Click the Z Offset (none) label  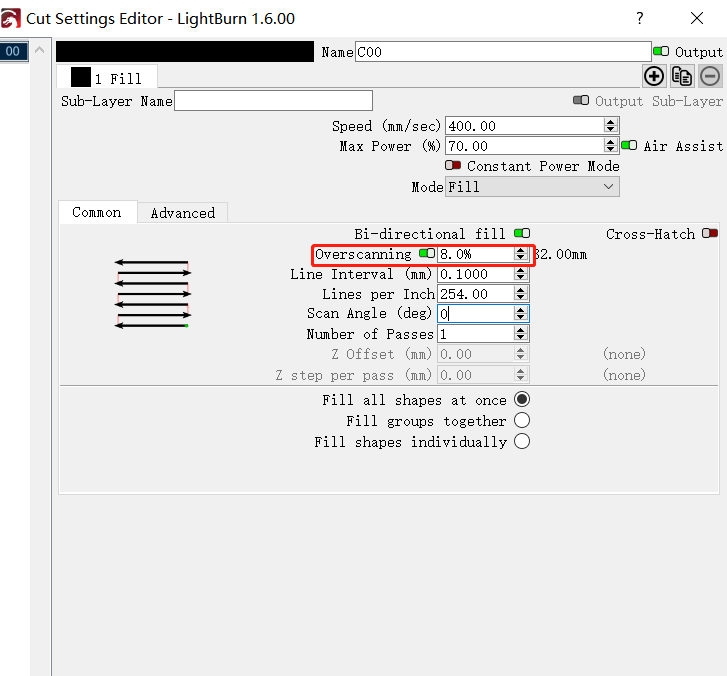[x=624, y=354]
